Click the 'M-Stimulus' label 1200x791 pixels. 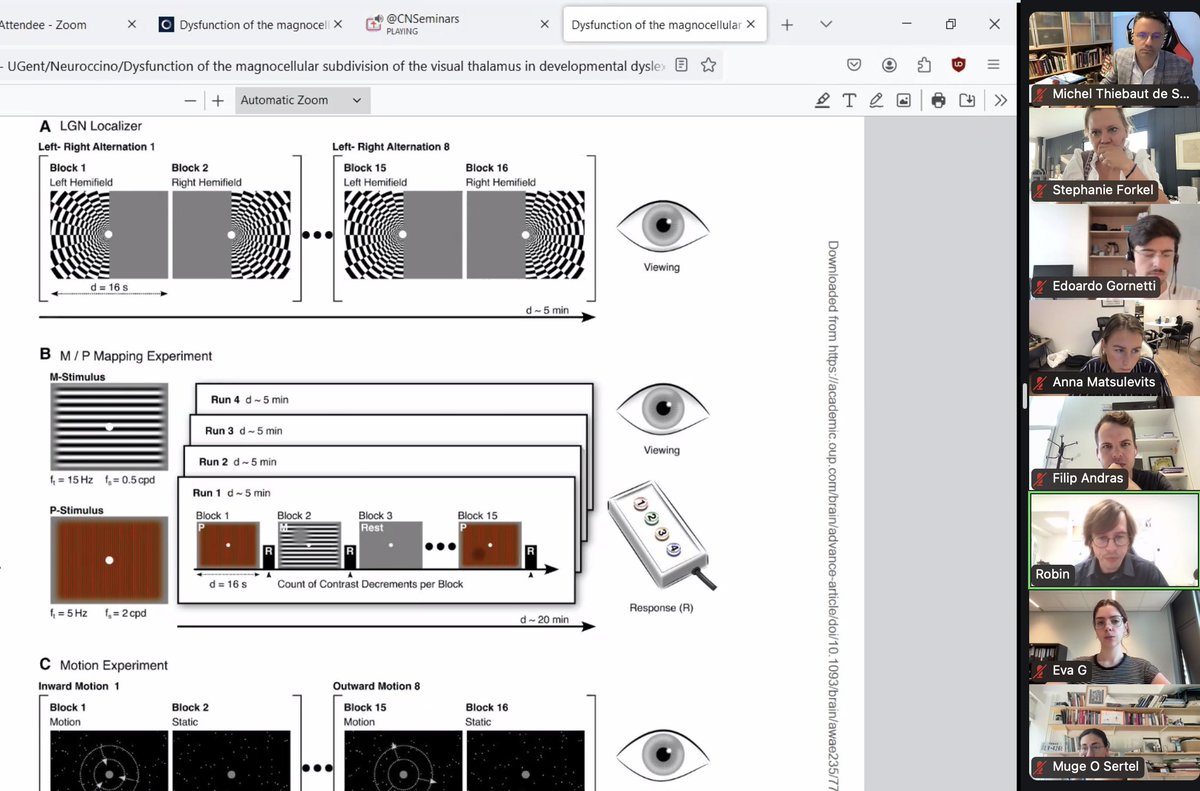78,377
